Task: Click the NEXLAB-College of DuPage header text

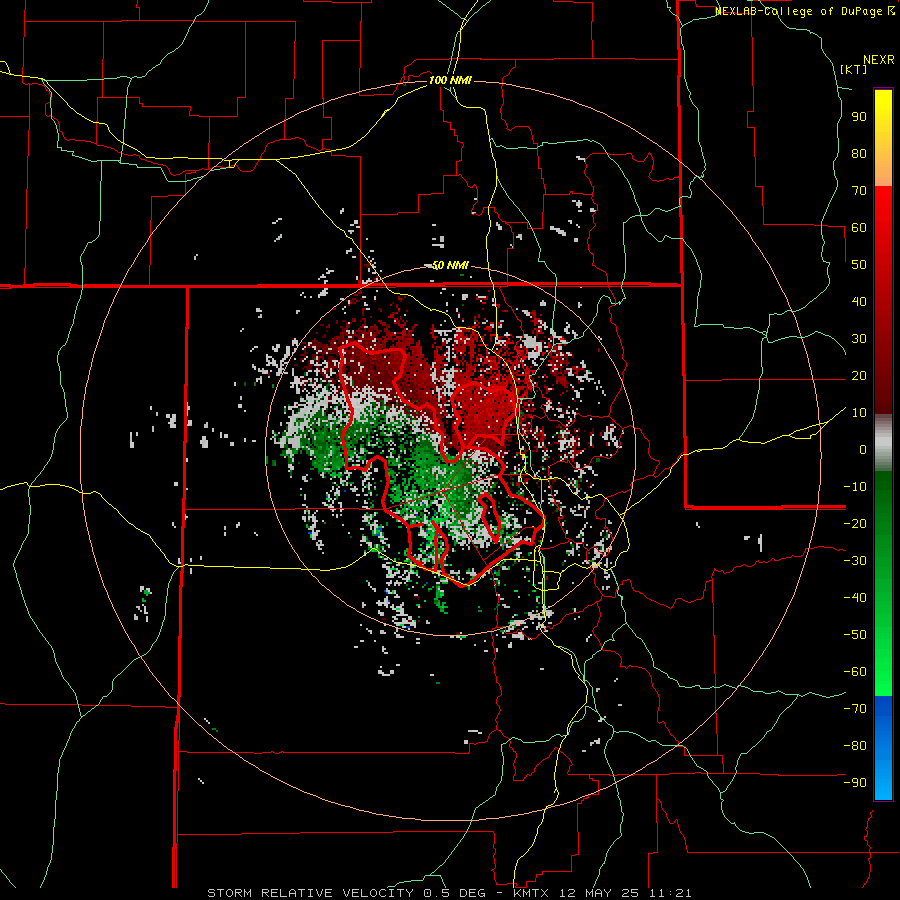Action: pos(804,11)
